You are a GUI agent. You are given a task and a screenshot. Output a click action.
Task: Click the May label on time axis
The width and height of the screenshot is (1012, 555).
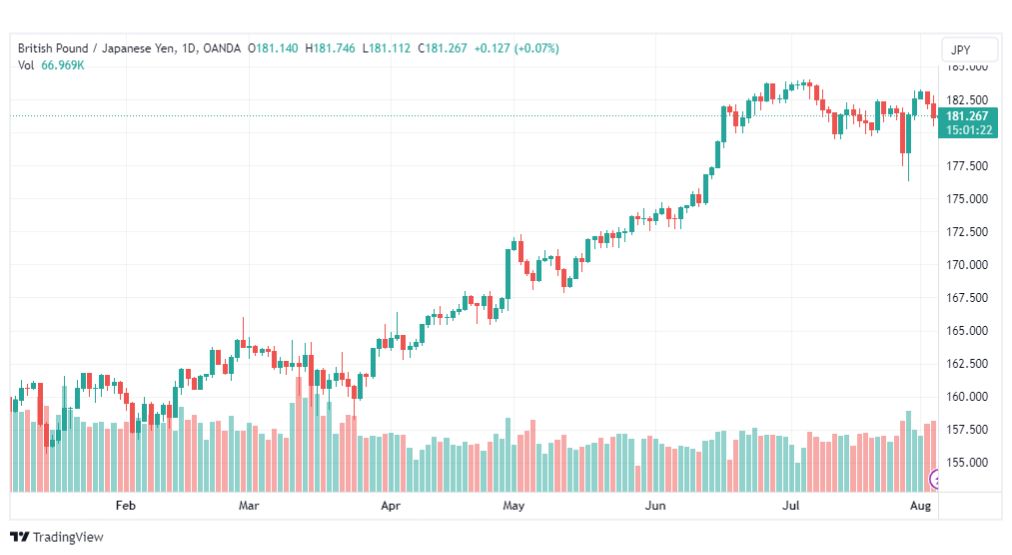(514, 505)
